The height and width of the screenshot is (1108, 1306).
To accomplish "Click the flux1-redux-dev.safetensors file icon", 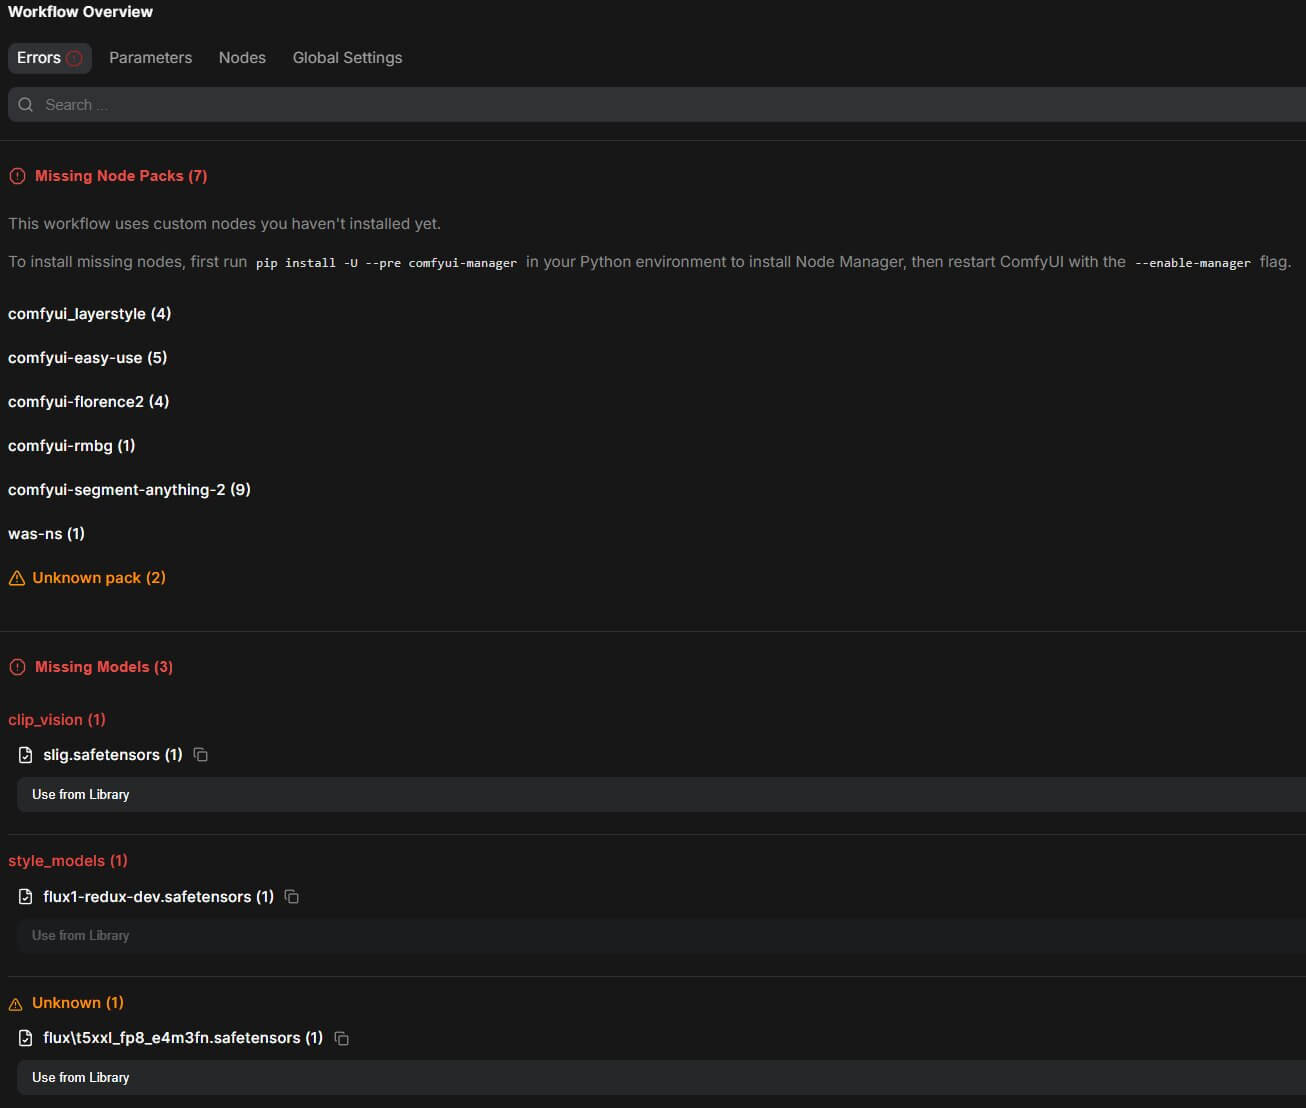I will coord(26,897).
